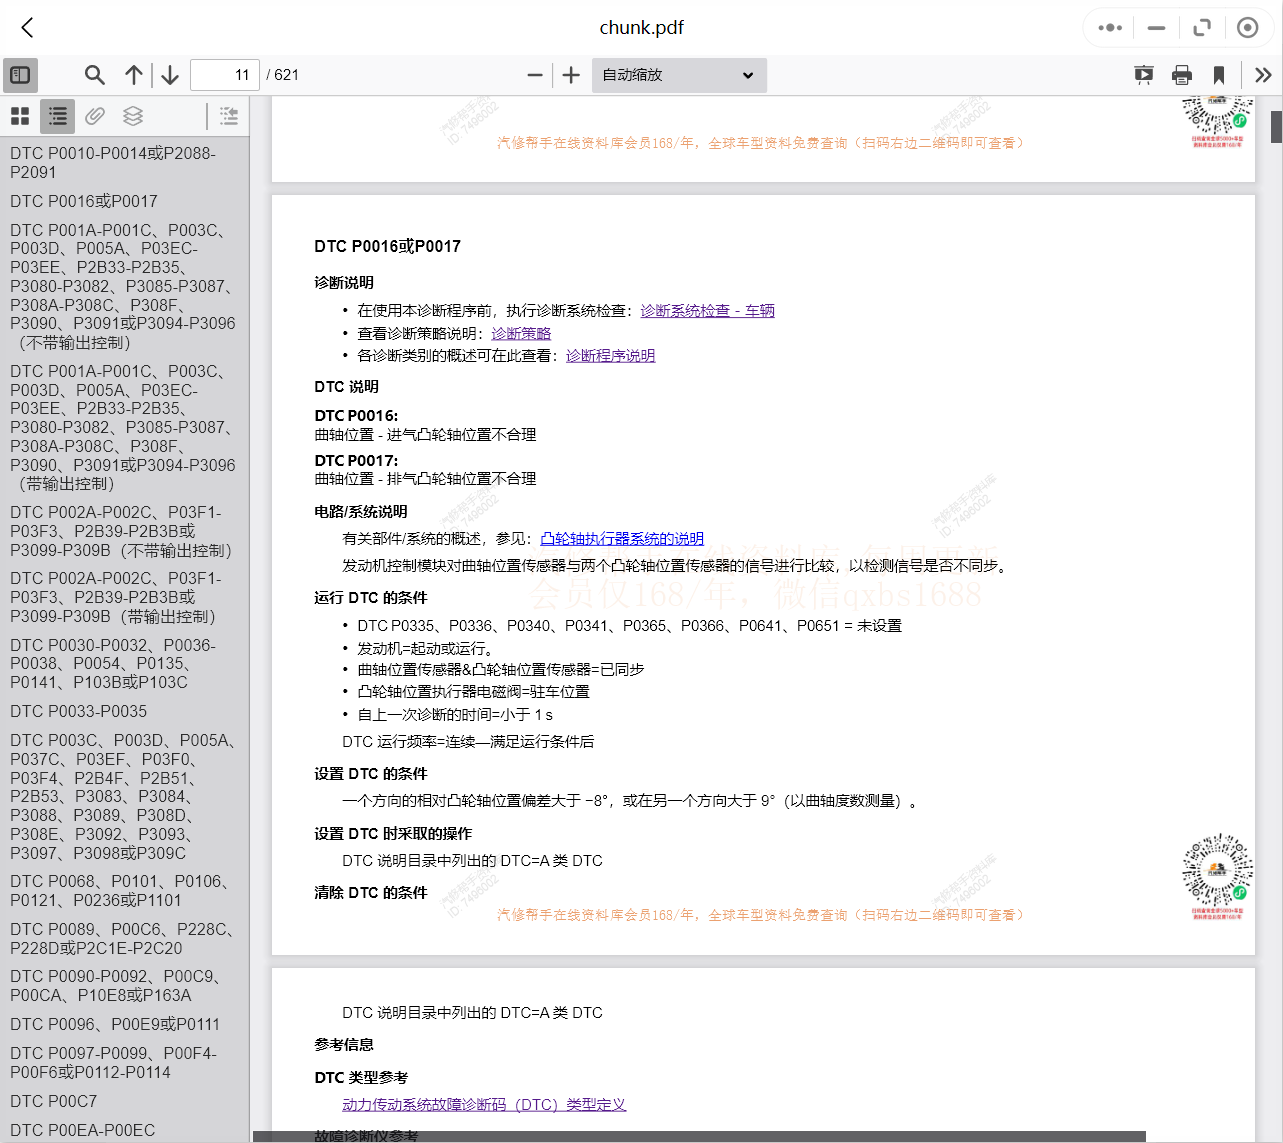Go to previous page arrow
The height and width of the screenshot is (1143, 1283).
(133, 75)
